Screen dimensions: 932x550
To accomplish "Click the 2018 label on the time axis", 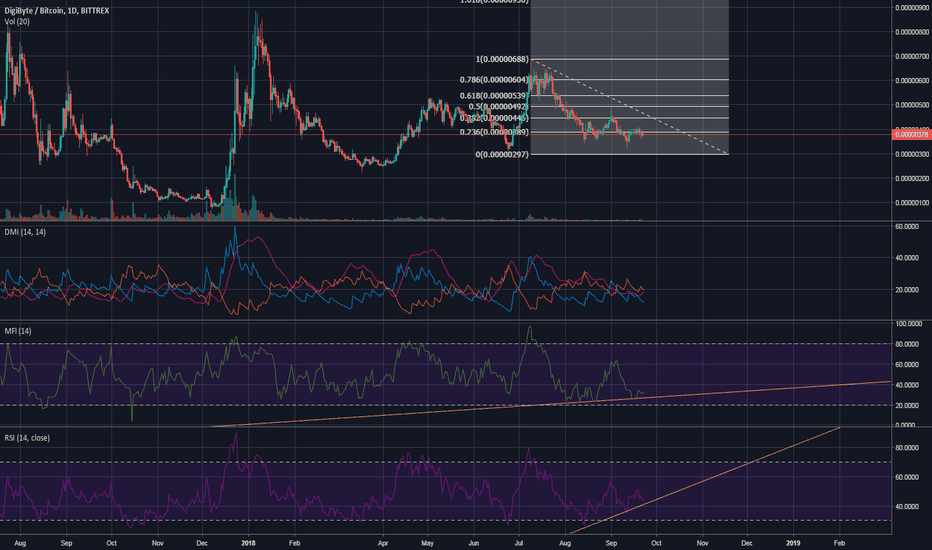I will coord(248,543).
